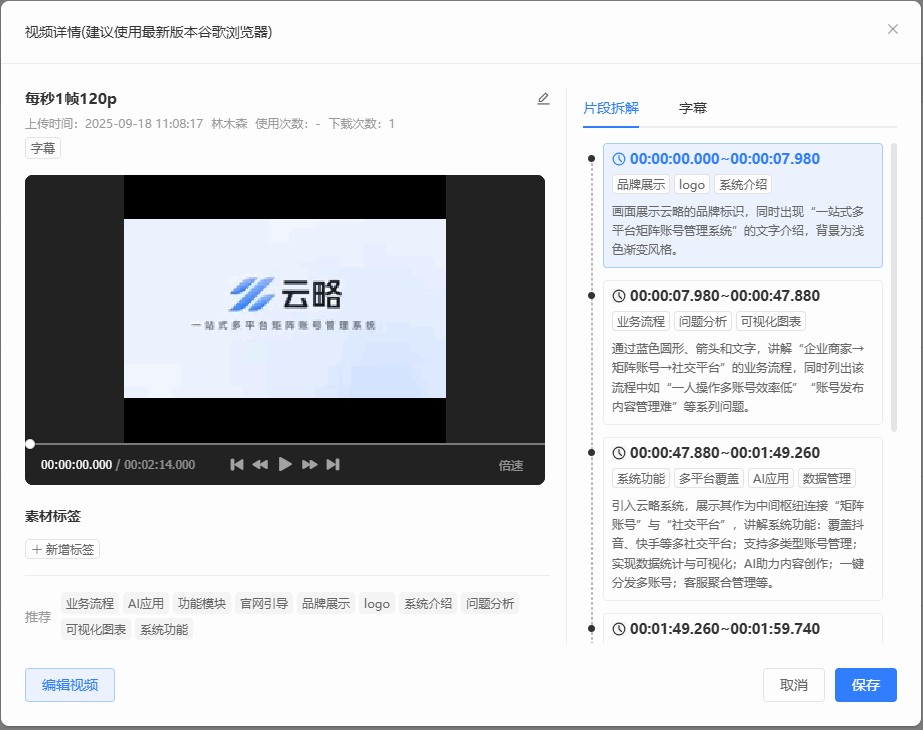Viewport: 923px width, 730px height.
Task: Jump to the 00:00:47.880~00:01:49.260 segment
Action: click(742, 453)
